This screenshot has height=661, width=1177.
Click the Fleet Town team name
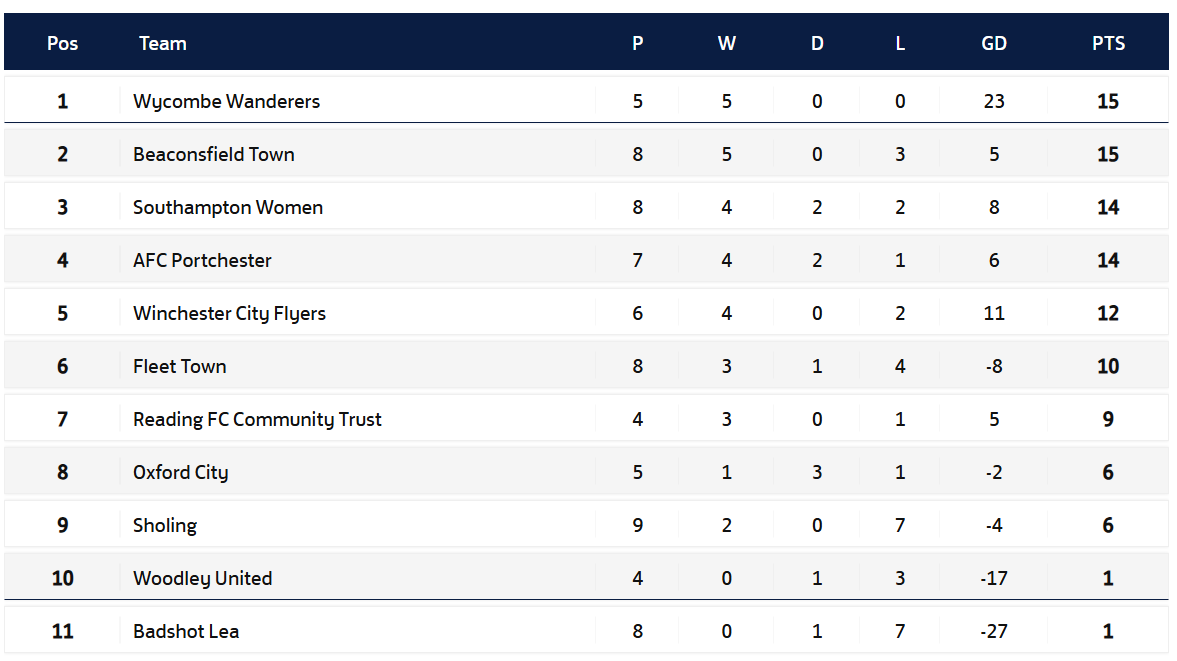coord(179,366)
